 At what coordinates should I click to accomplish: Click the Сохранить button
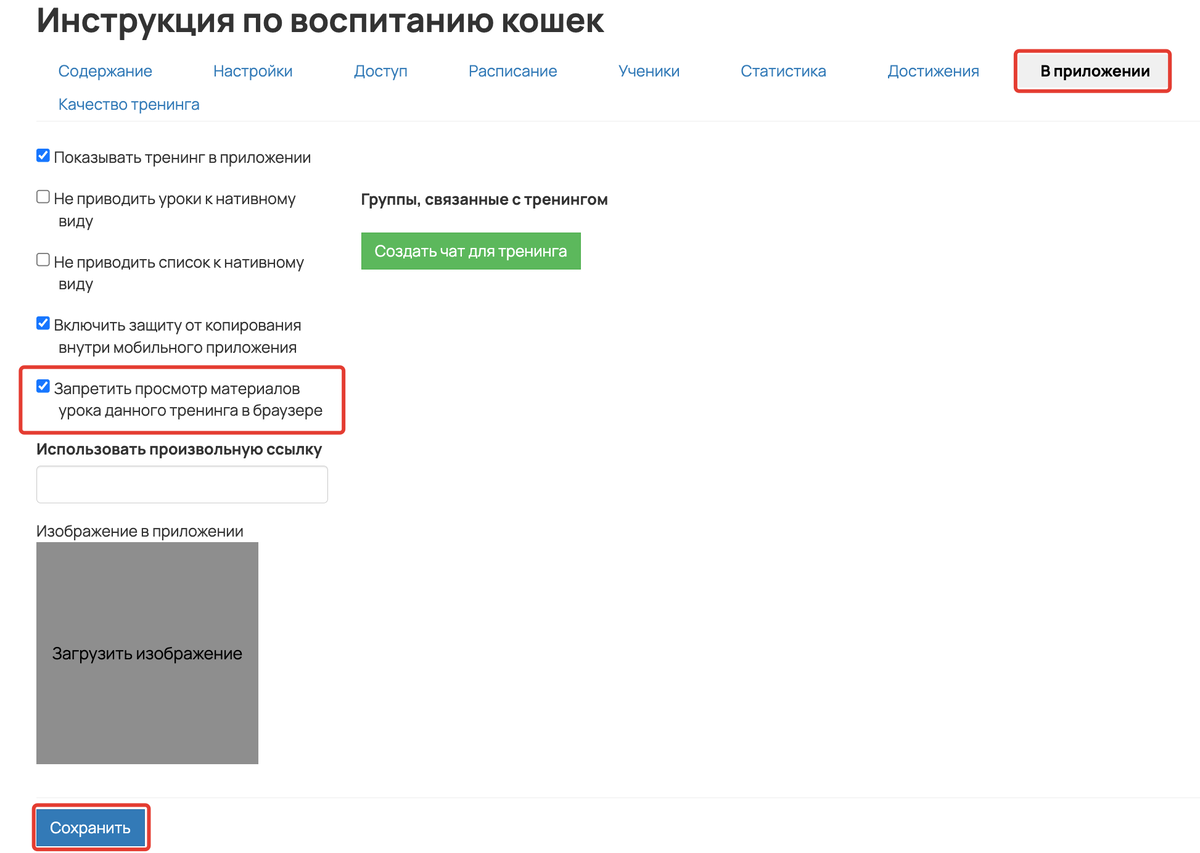click(91, 828)
